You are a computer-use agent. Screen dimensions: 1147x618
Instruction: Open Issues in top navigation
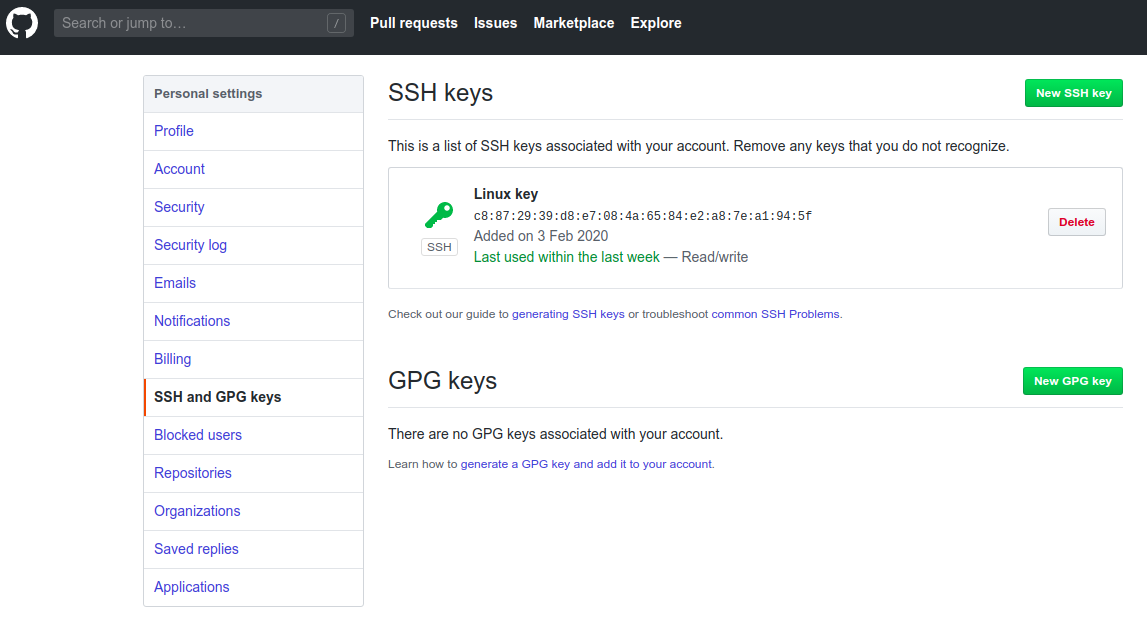(495, 23)
